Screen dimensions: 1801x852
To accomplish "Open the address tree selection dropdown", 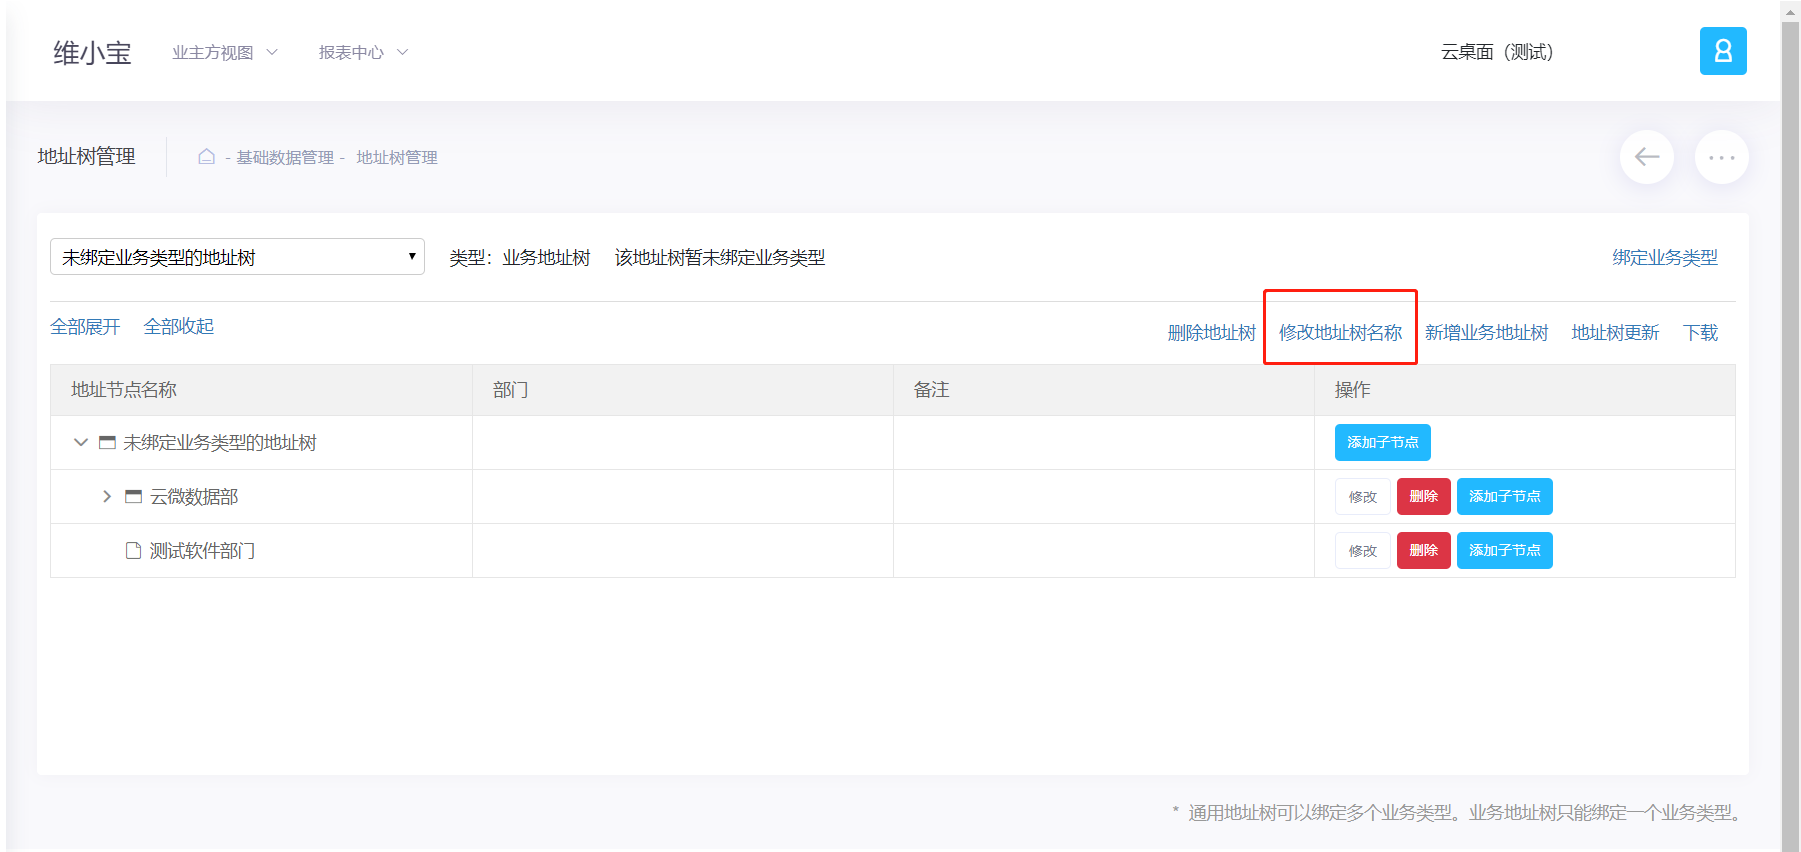I will [x=237, y=257].
